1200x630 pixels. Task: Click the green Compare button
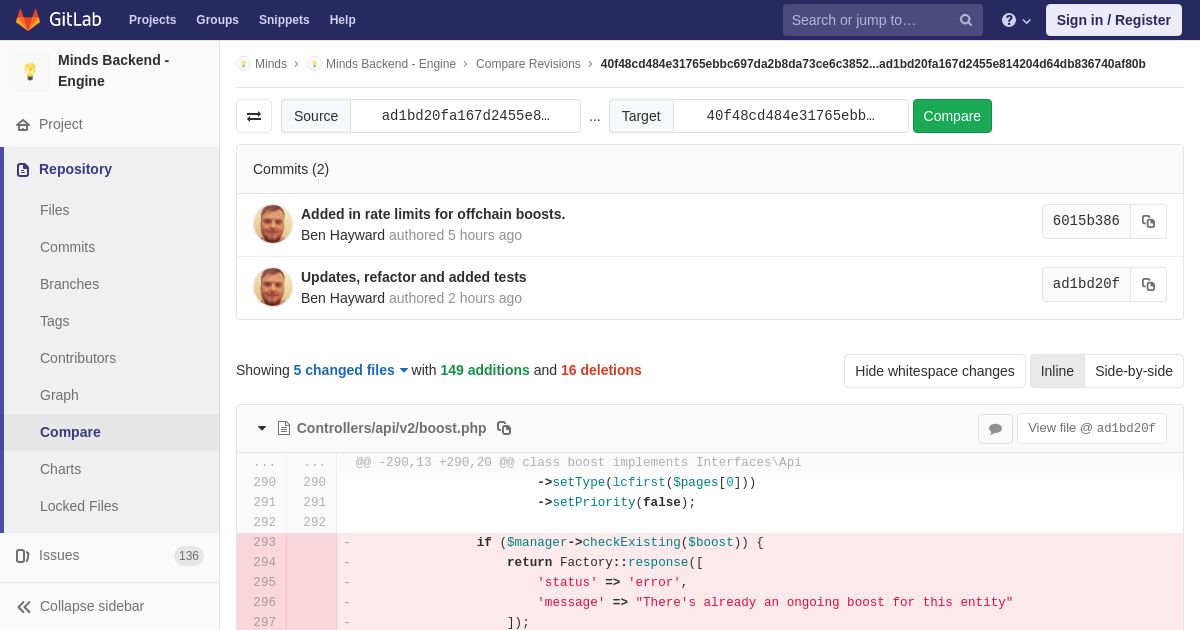coord(952,116)
